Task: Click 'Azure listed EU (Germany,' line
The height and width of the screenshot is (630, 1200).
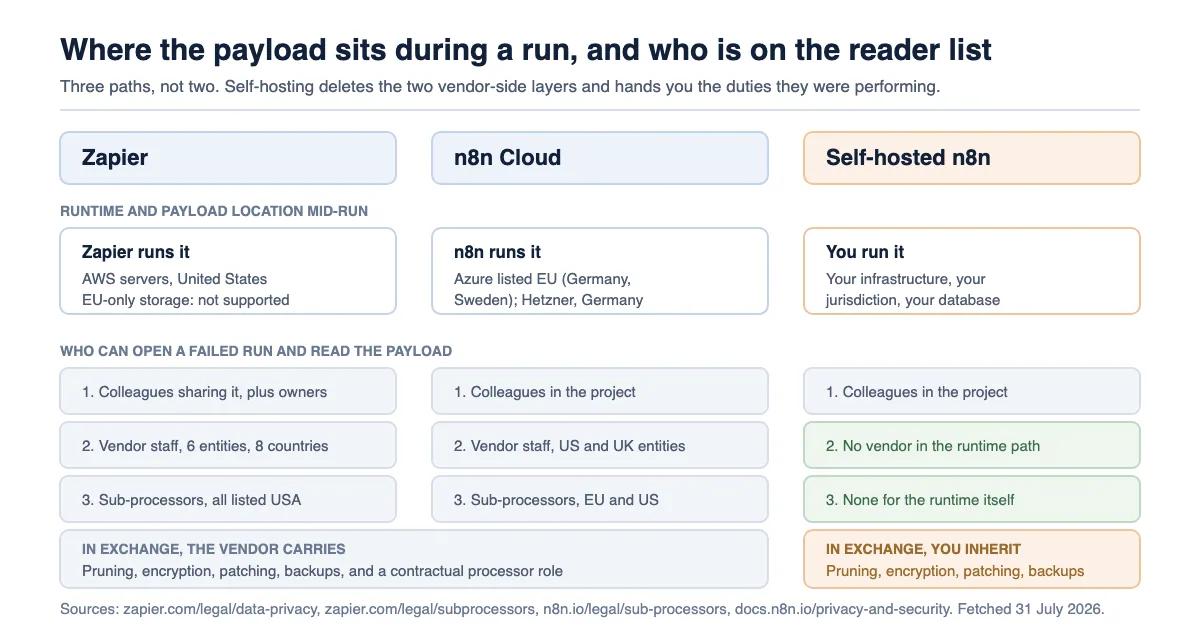Action: pos(542,279)
